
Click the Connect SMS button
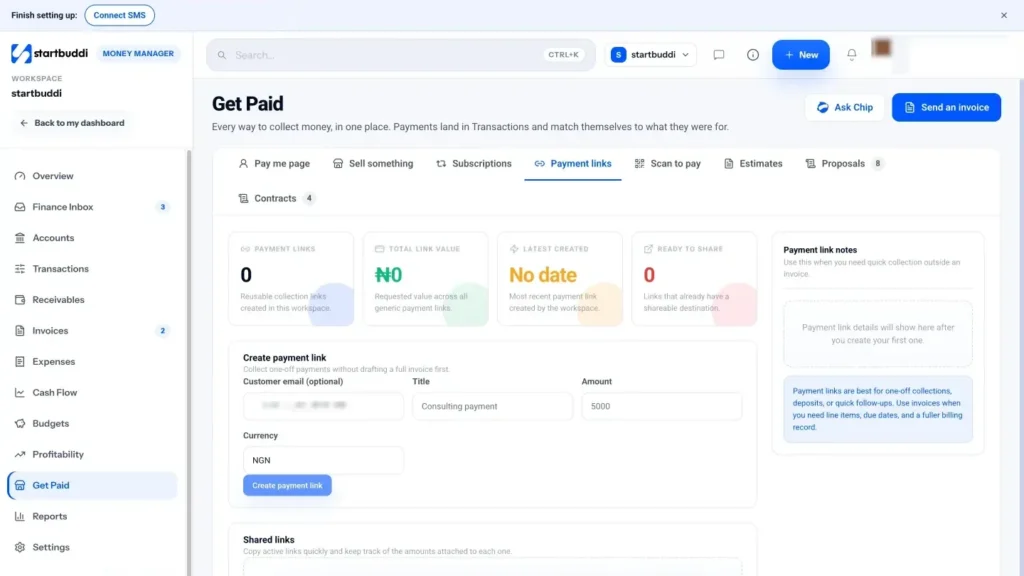[120, 15]
